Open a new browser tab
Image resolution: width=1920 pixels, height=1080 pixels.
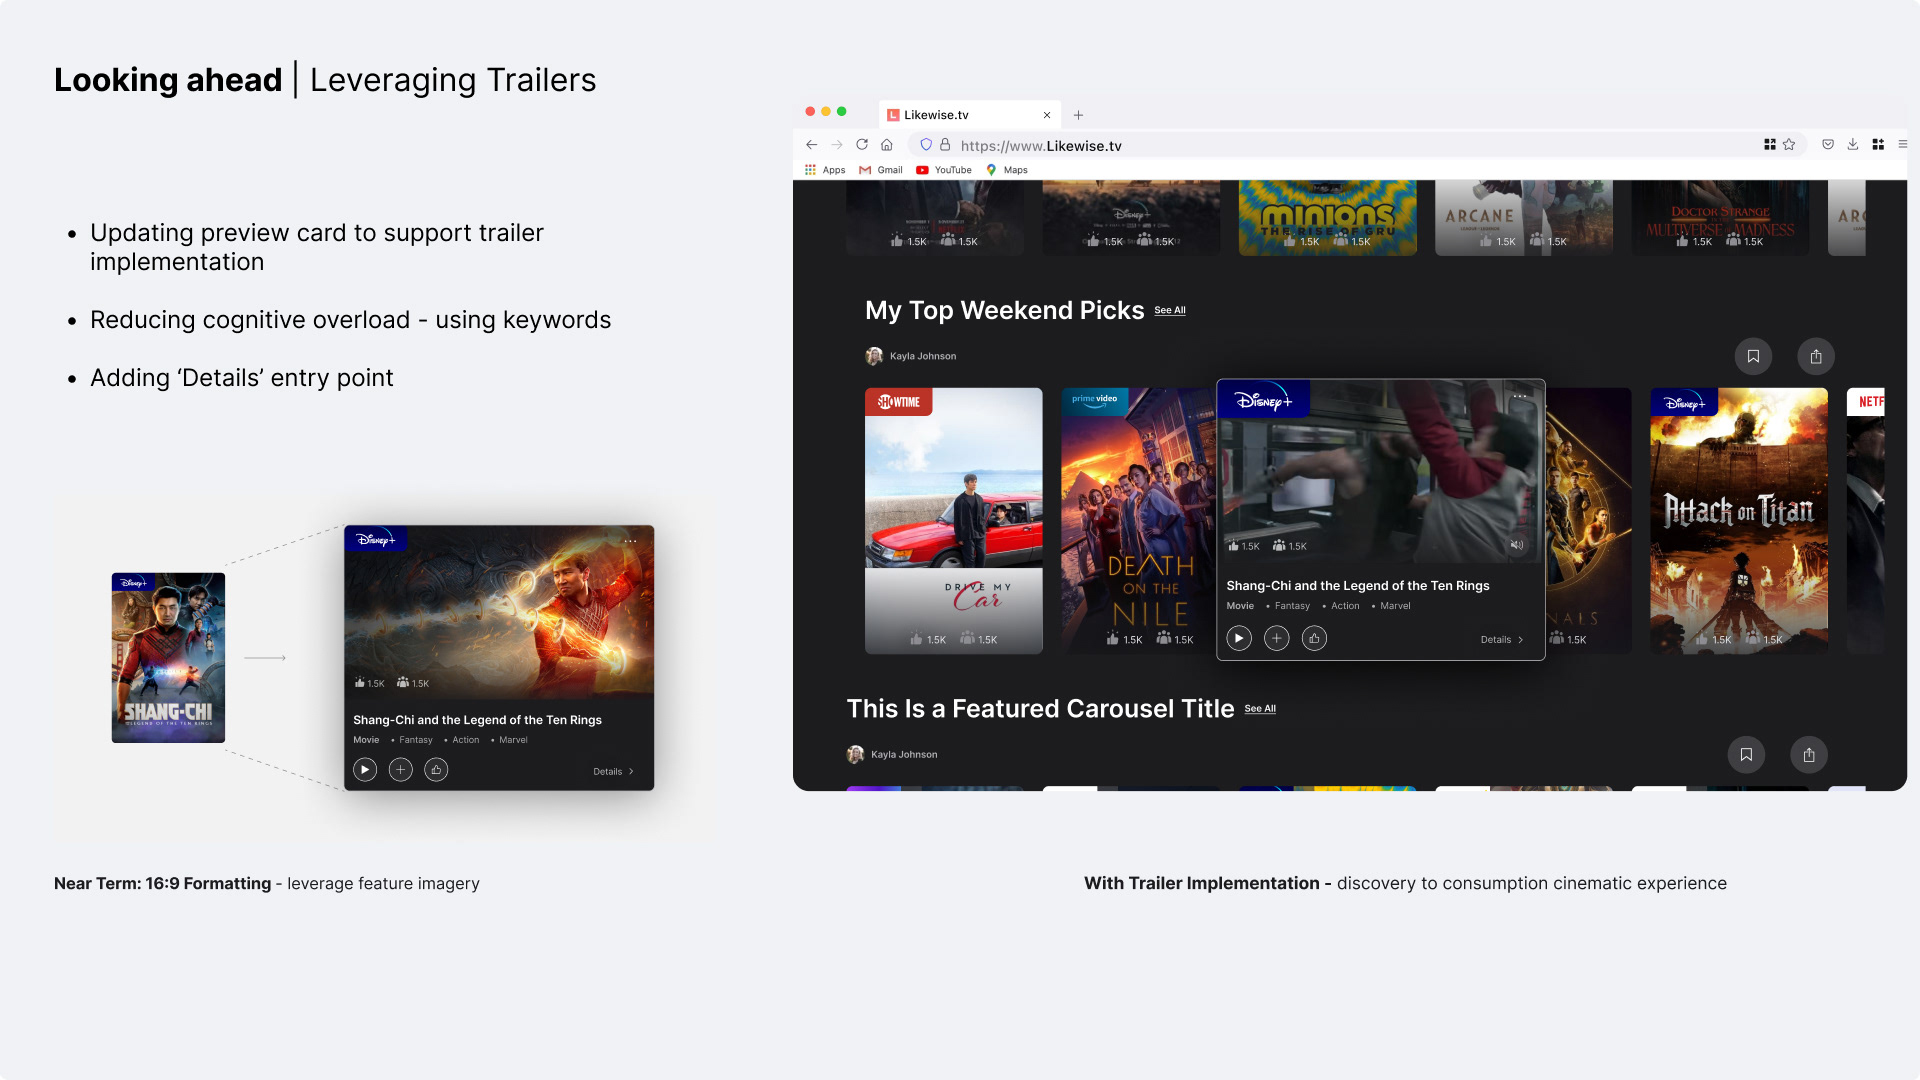click(1078, 115)
